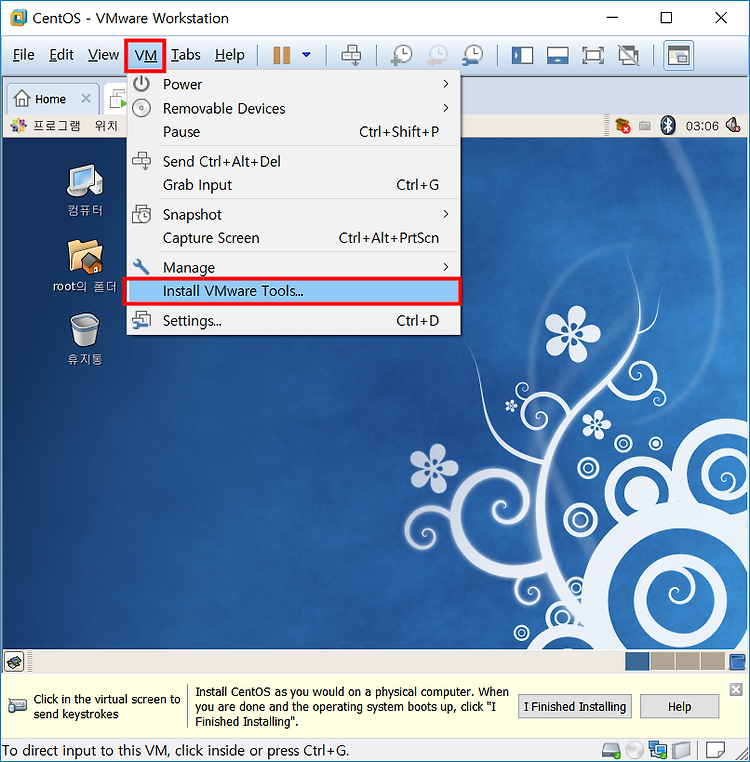The width and height of the screenshot is (750, 762).
Task: Open the 위치 menu in guest panel
Action: coord(106,126)
